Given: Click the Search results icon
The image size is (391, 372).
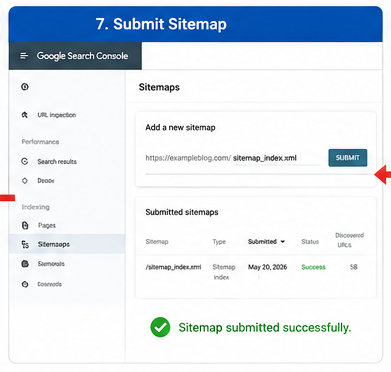Looking at the screenshot, I should click(25, 161).
